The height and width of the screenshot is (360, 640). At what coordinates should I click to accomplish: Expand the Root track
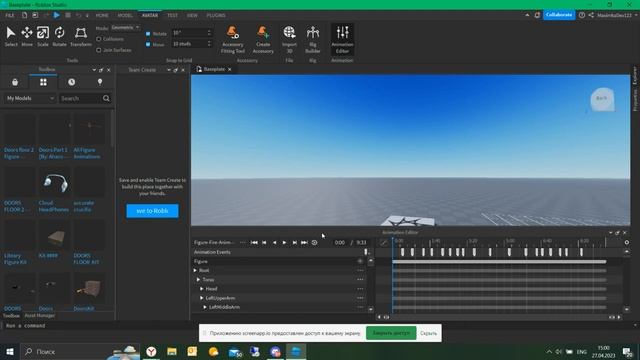click(x=195, y=270)
